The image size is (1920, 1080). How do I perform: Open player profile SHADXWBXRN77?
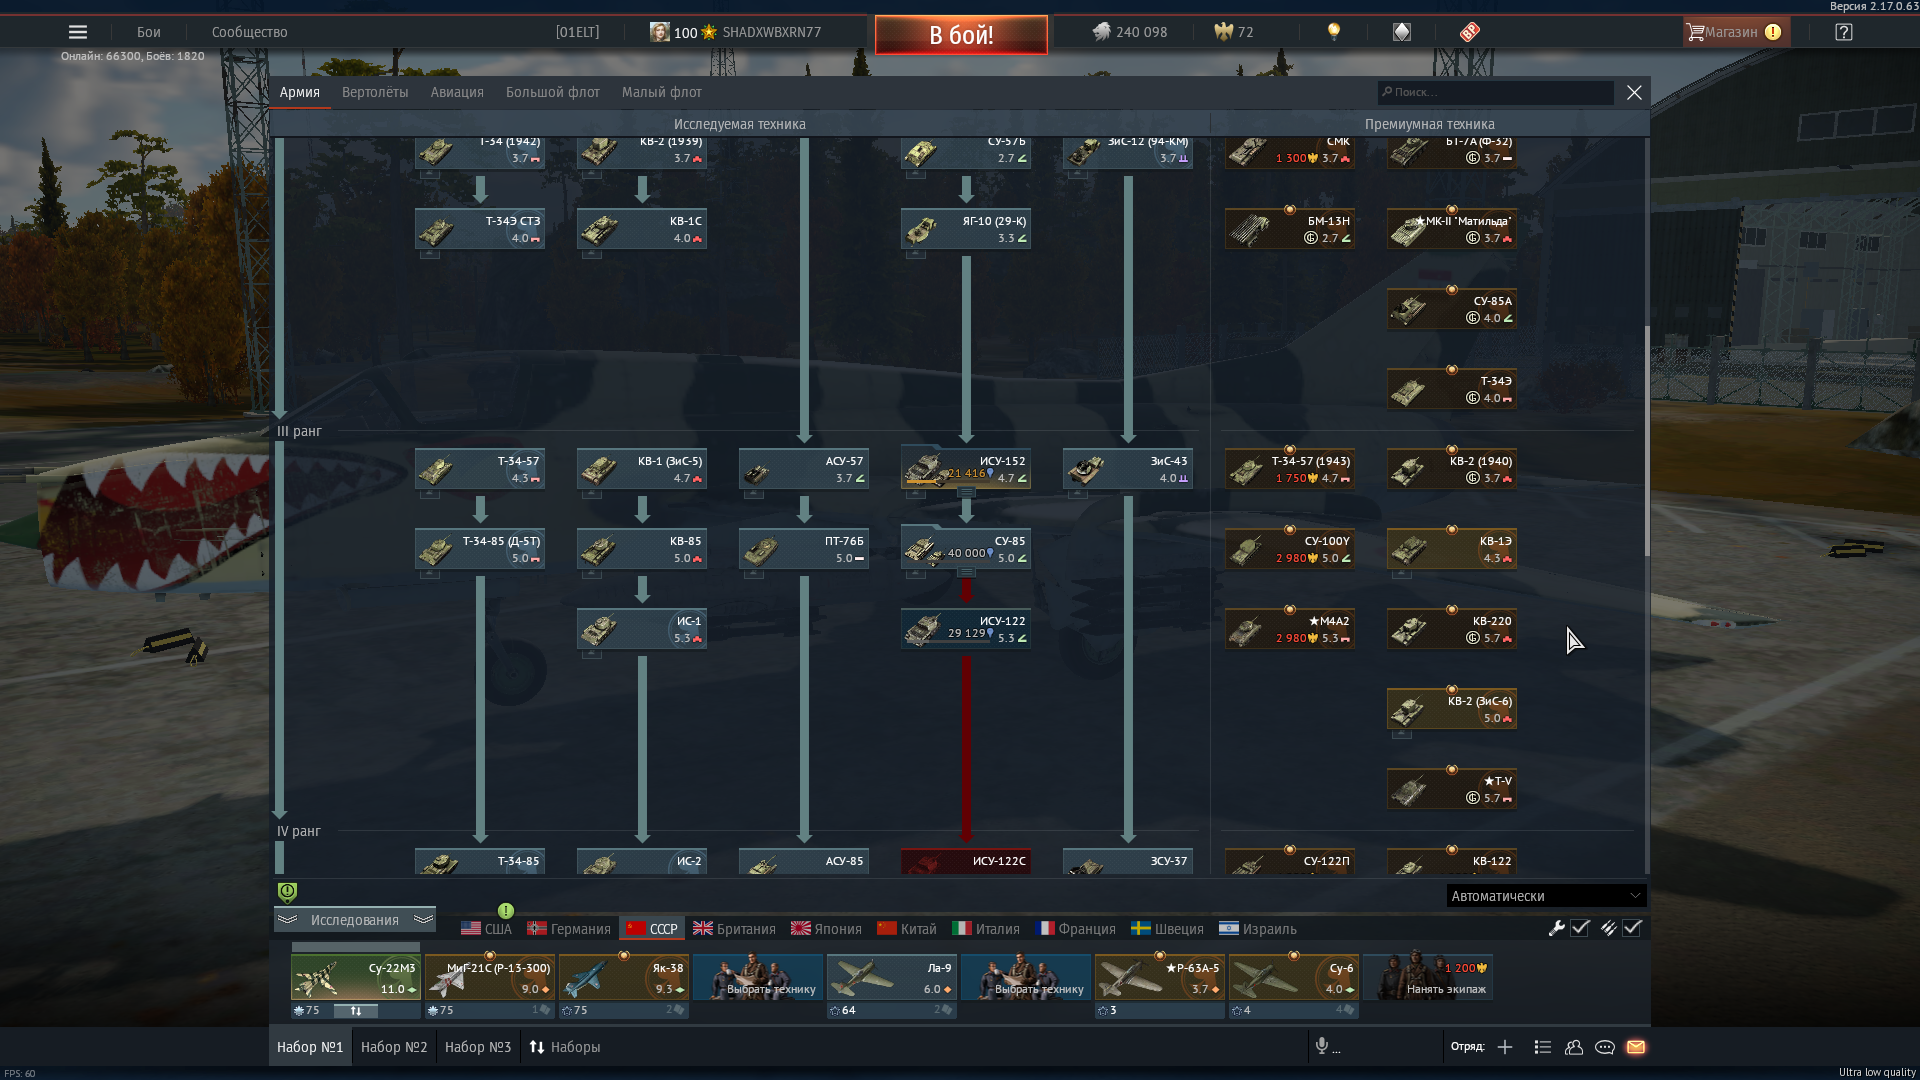(x=771, y=32)
